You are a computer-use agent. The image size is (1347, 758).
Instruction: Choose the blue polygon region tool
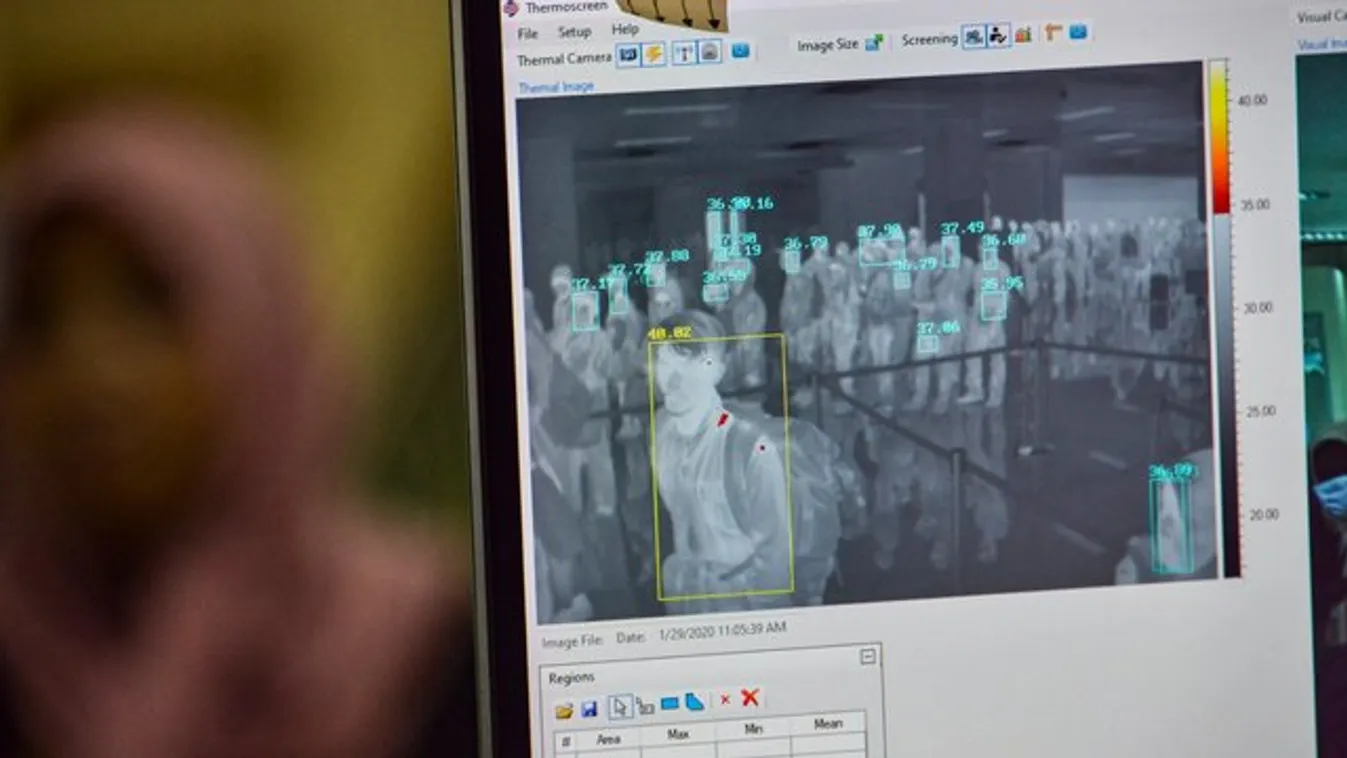coord(694,702)
